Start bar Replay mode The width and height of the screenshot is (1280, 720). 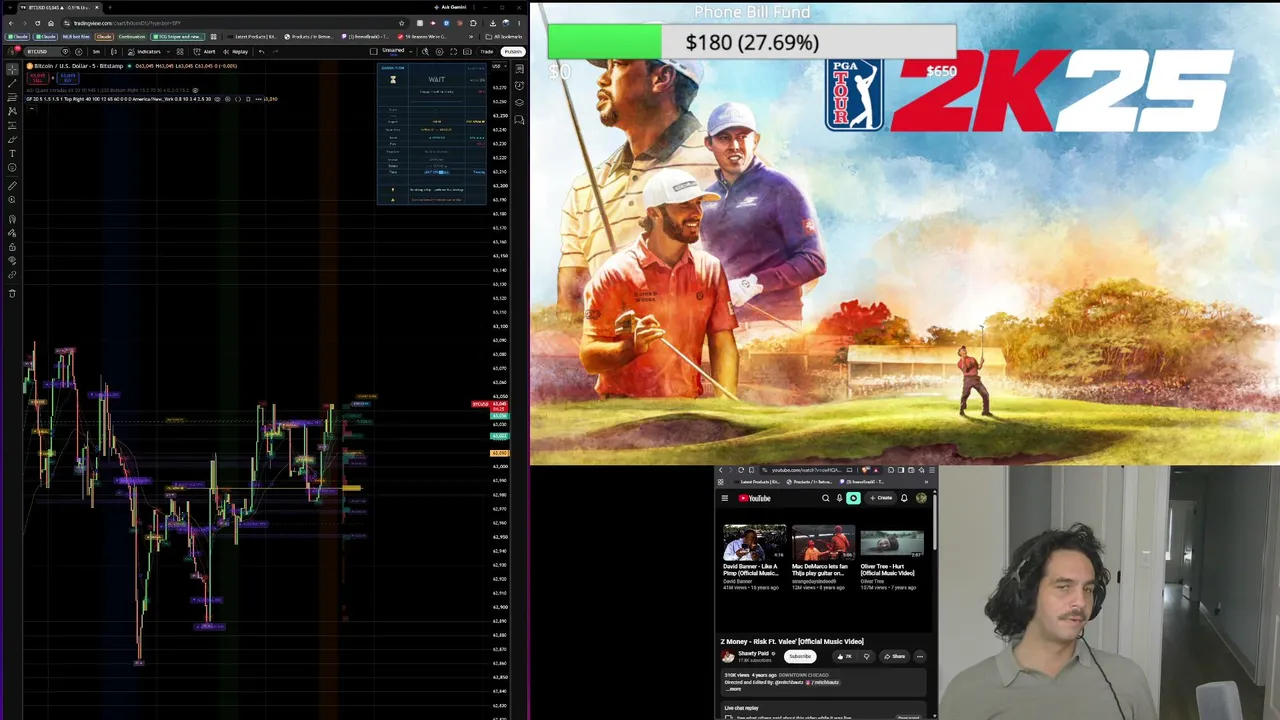(x=237, y=51)
